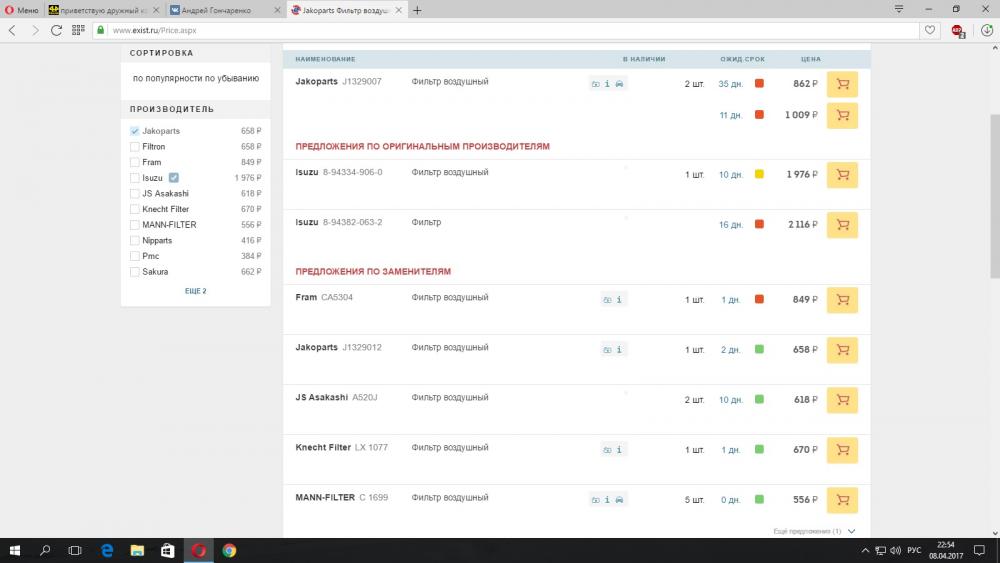The width and height of the screenshot is (1000, 563).
Task: Add Isuzu 8-94334-906-0 to cart
Action: coord(842,175)
